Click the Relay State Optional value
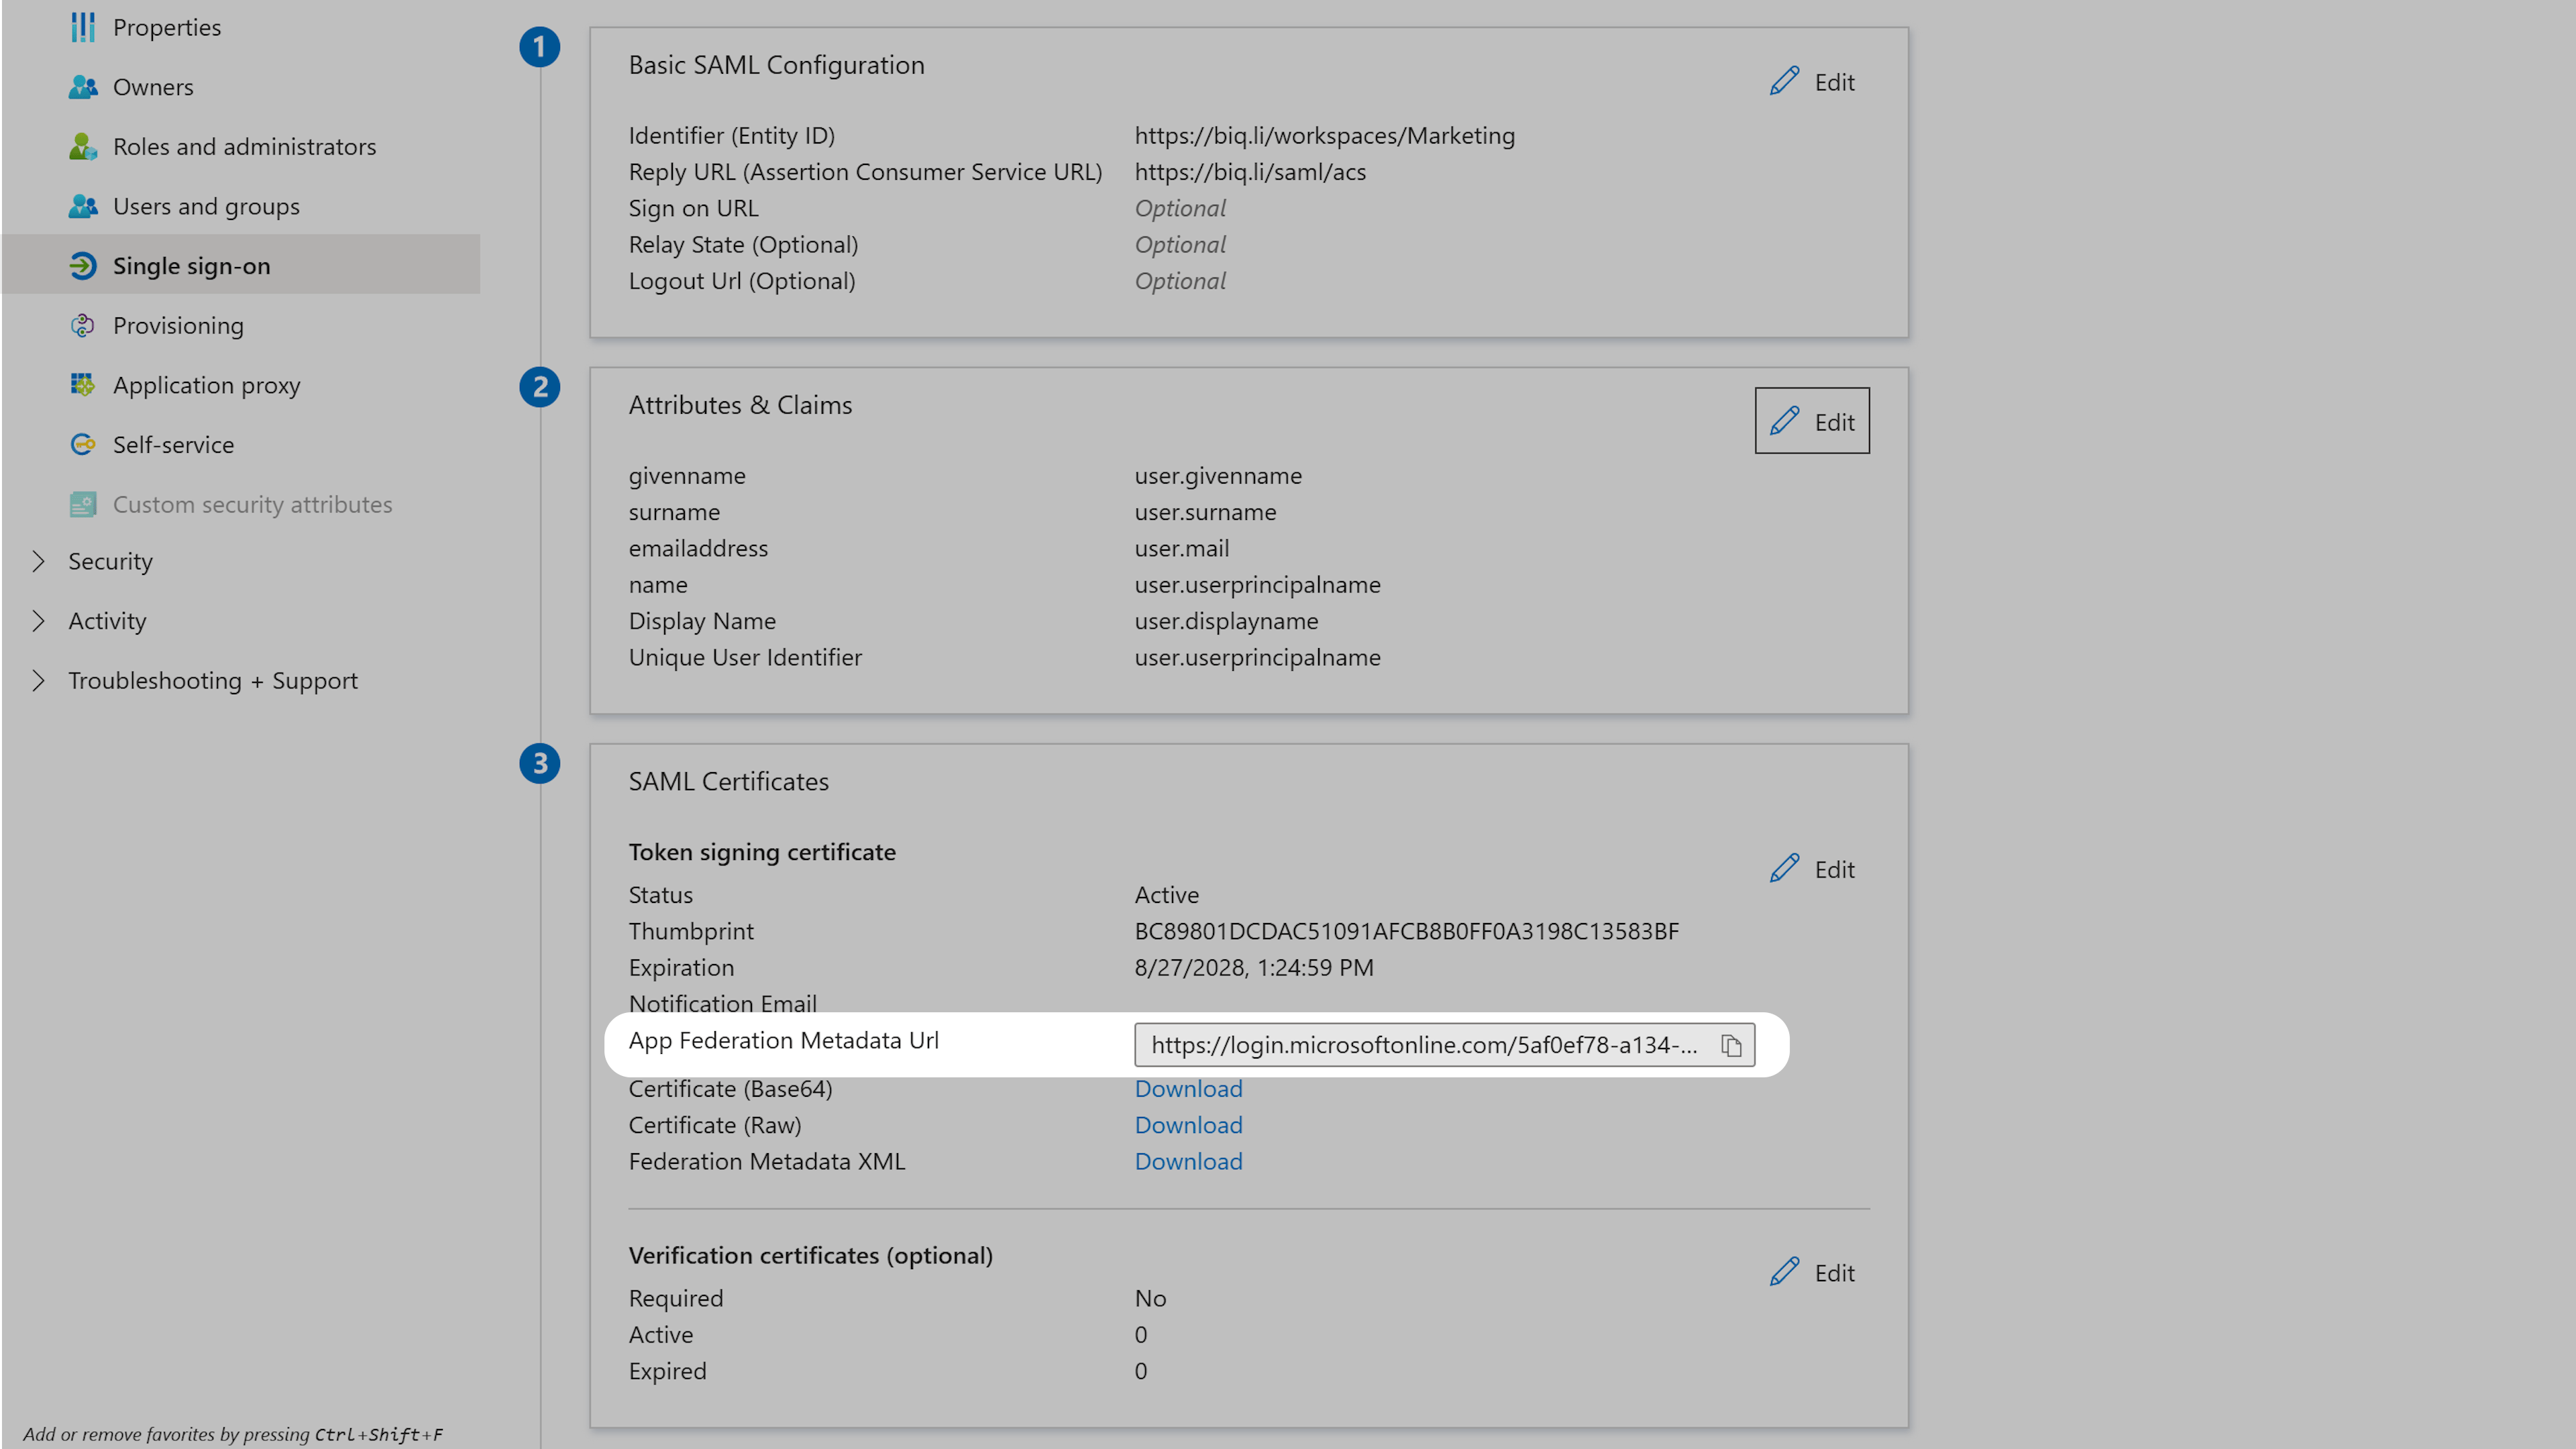The height and width of the screenshot is (1449, 2576). 1180,244
